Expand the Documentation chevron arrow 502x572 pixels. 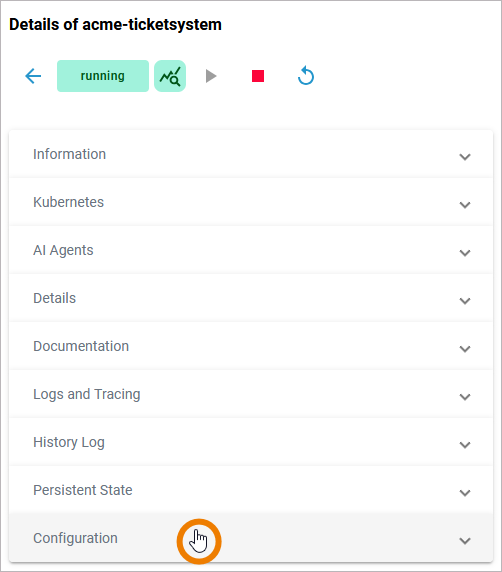point(465,349)
